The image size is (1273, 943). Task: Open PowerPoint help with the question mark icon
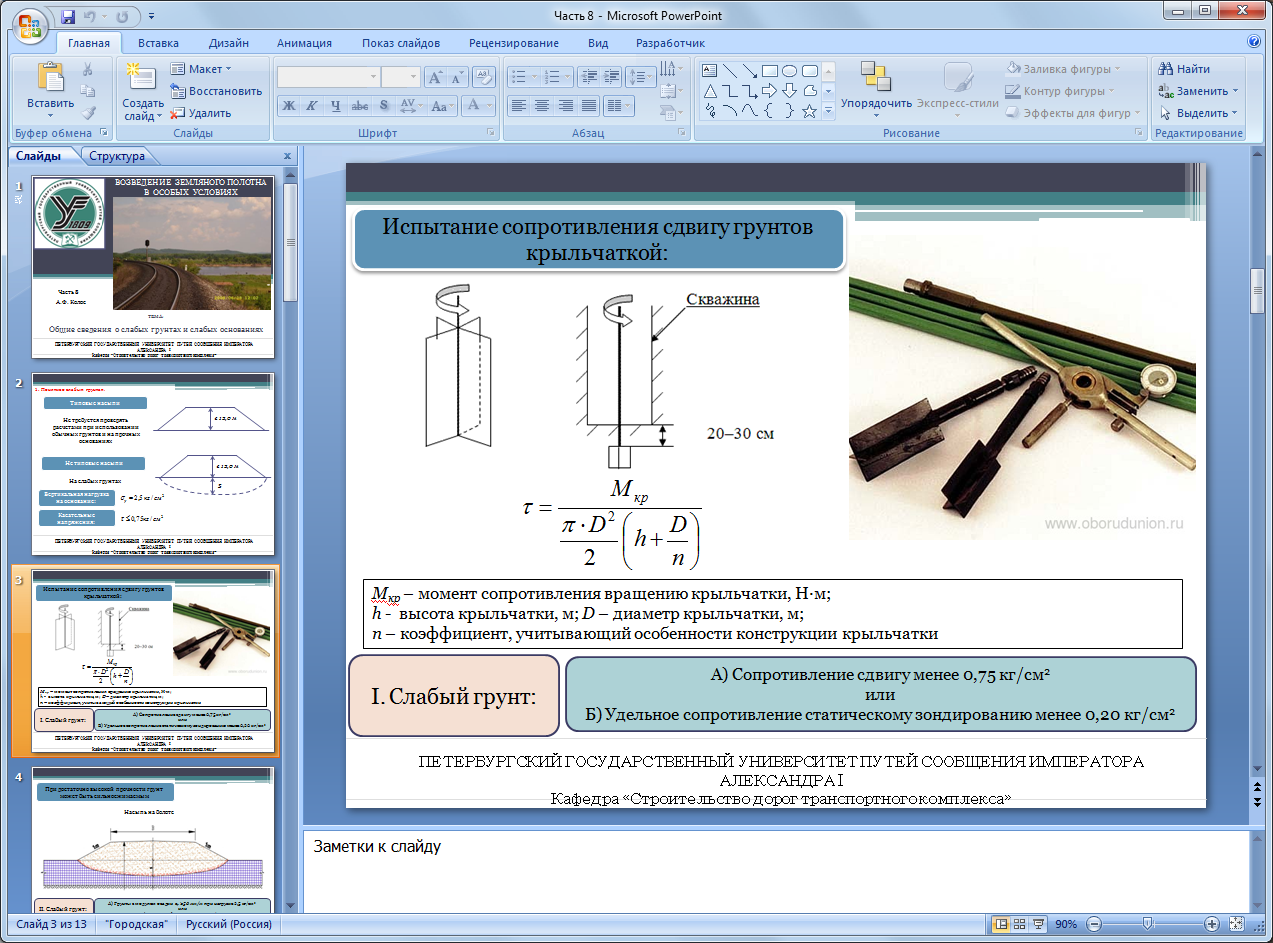click(1254, 42)
